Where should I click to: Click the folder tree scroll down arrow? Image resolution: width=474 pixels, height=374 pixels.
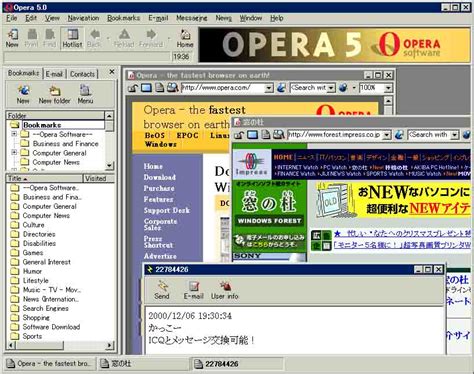(109, 165)
